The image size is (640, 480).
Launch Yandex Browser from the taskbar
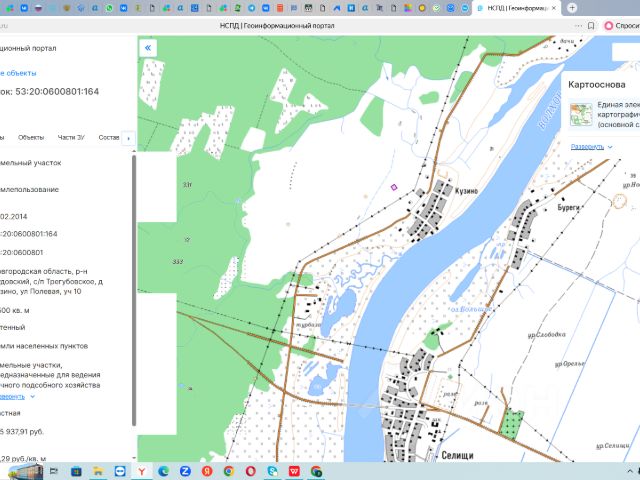tap(143, 471)
